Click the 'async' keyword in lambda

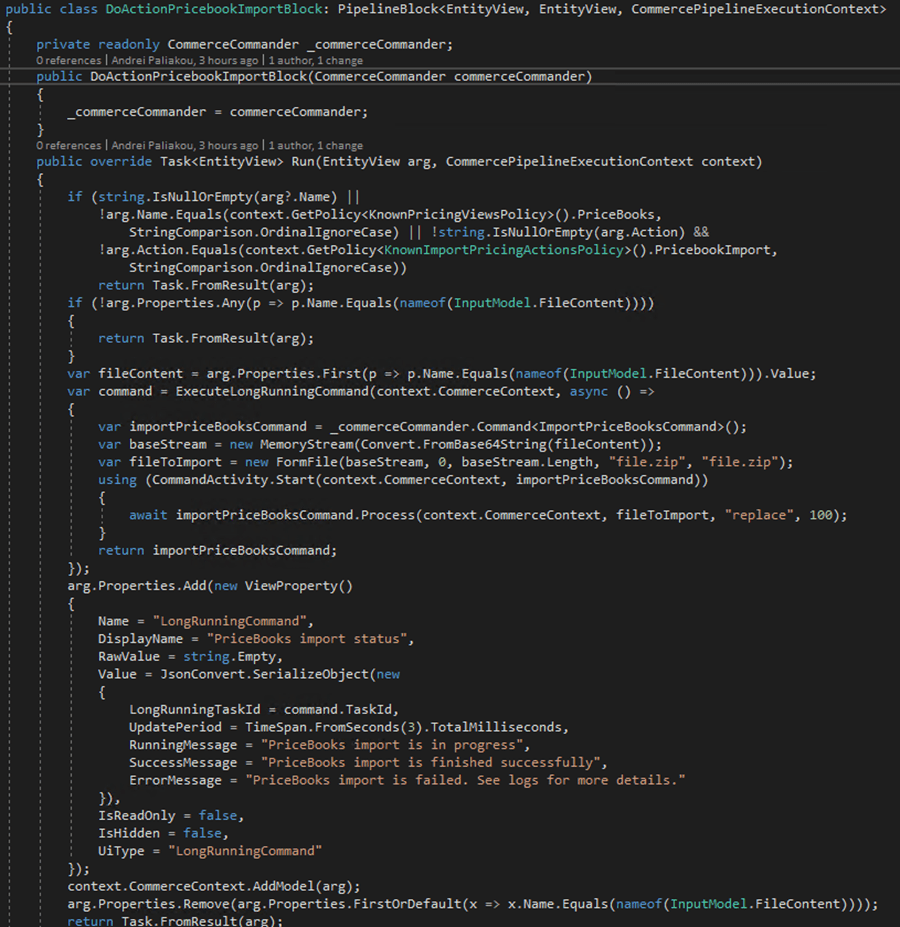coord(588,391)
